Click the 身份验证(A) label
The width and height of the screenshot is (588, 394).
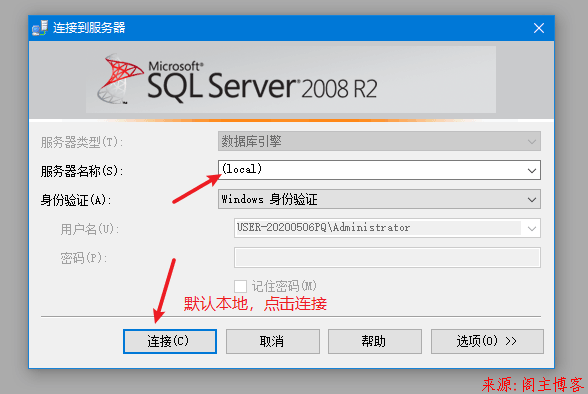click(76, 200)
